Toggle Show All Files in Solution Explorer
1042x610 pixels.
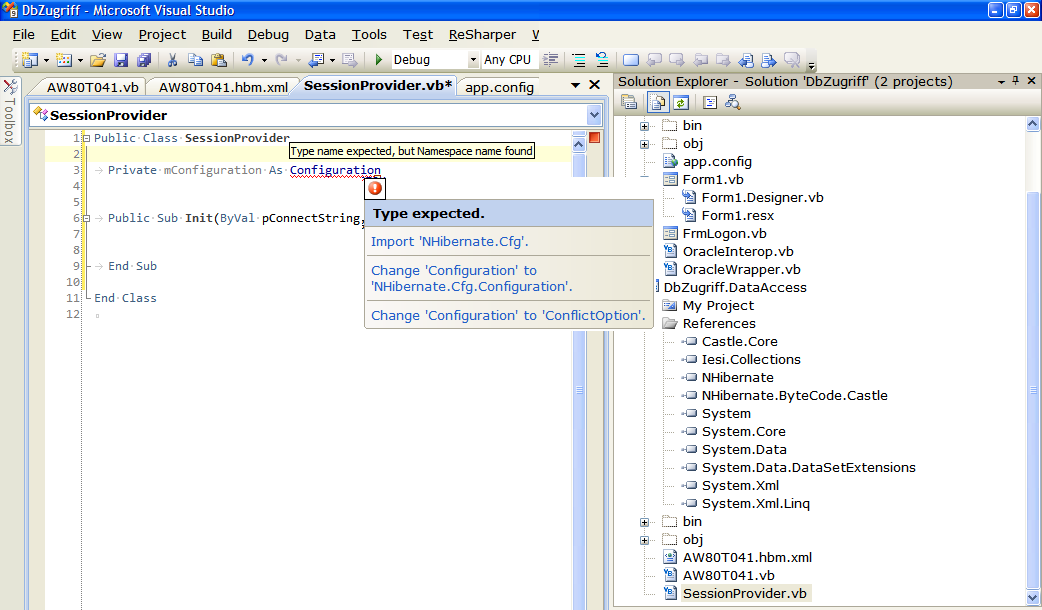tap(657, 102)
